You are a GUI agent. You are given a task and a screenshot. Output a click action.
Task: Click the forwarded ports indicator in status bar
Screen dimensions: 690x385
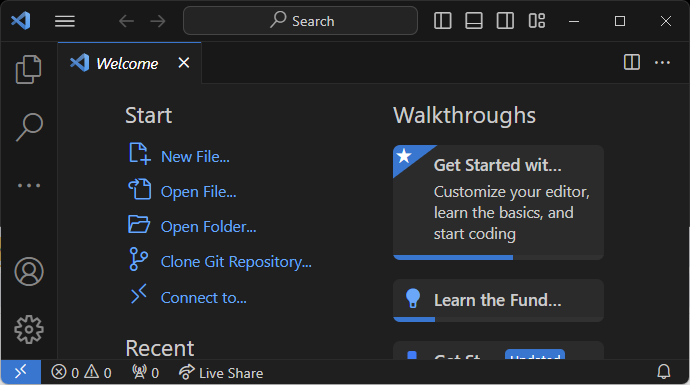click(x=146, y=373)
